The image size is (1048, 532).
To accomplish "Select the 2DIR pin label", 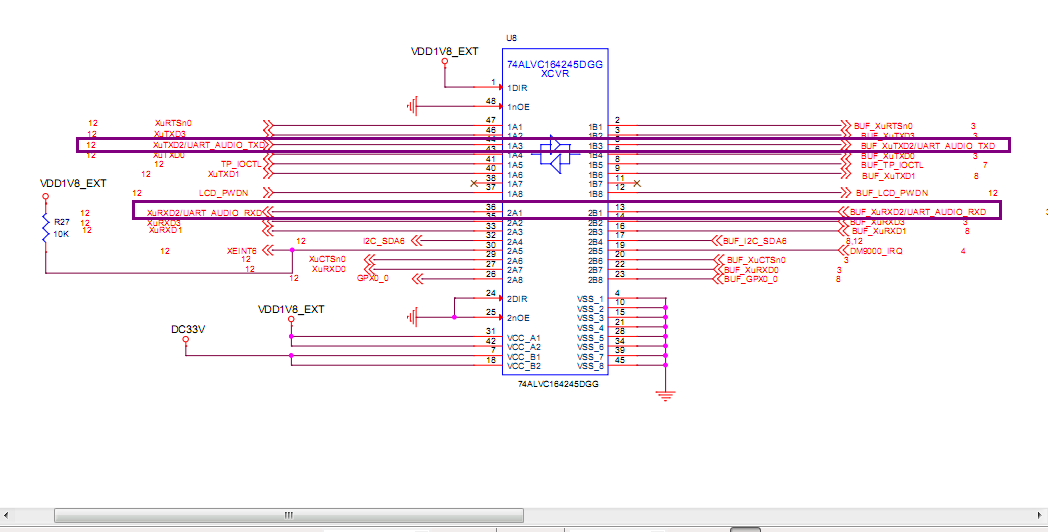I will pyautogui.click(x=517, y=299).
